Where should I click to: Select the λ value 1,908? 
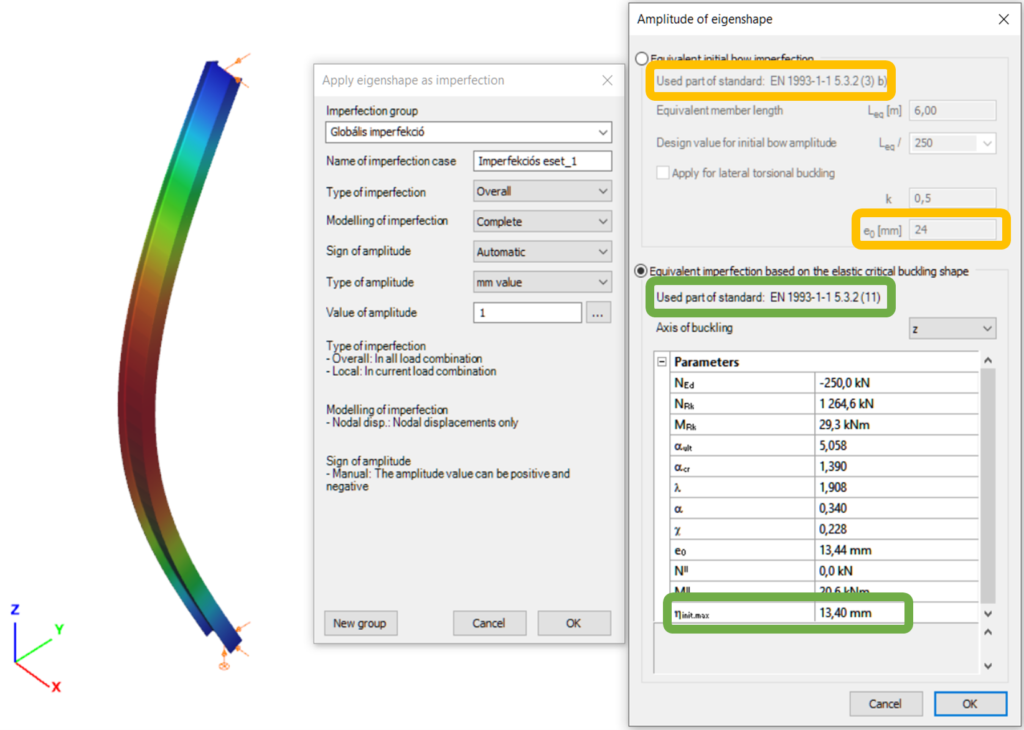pos(897,488)
